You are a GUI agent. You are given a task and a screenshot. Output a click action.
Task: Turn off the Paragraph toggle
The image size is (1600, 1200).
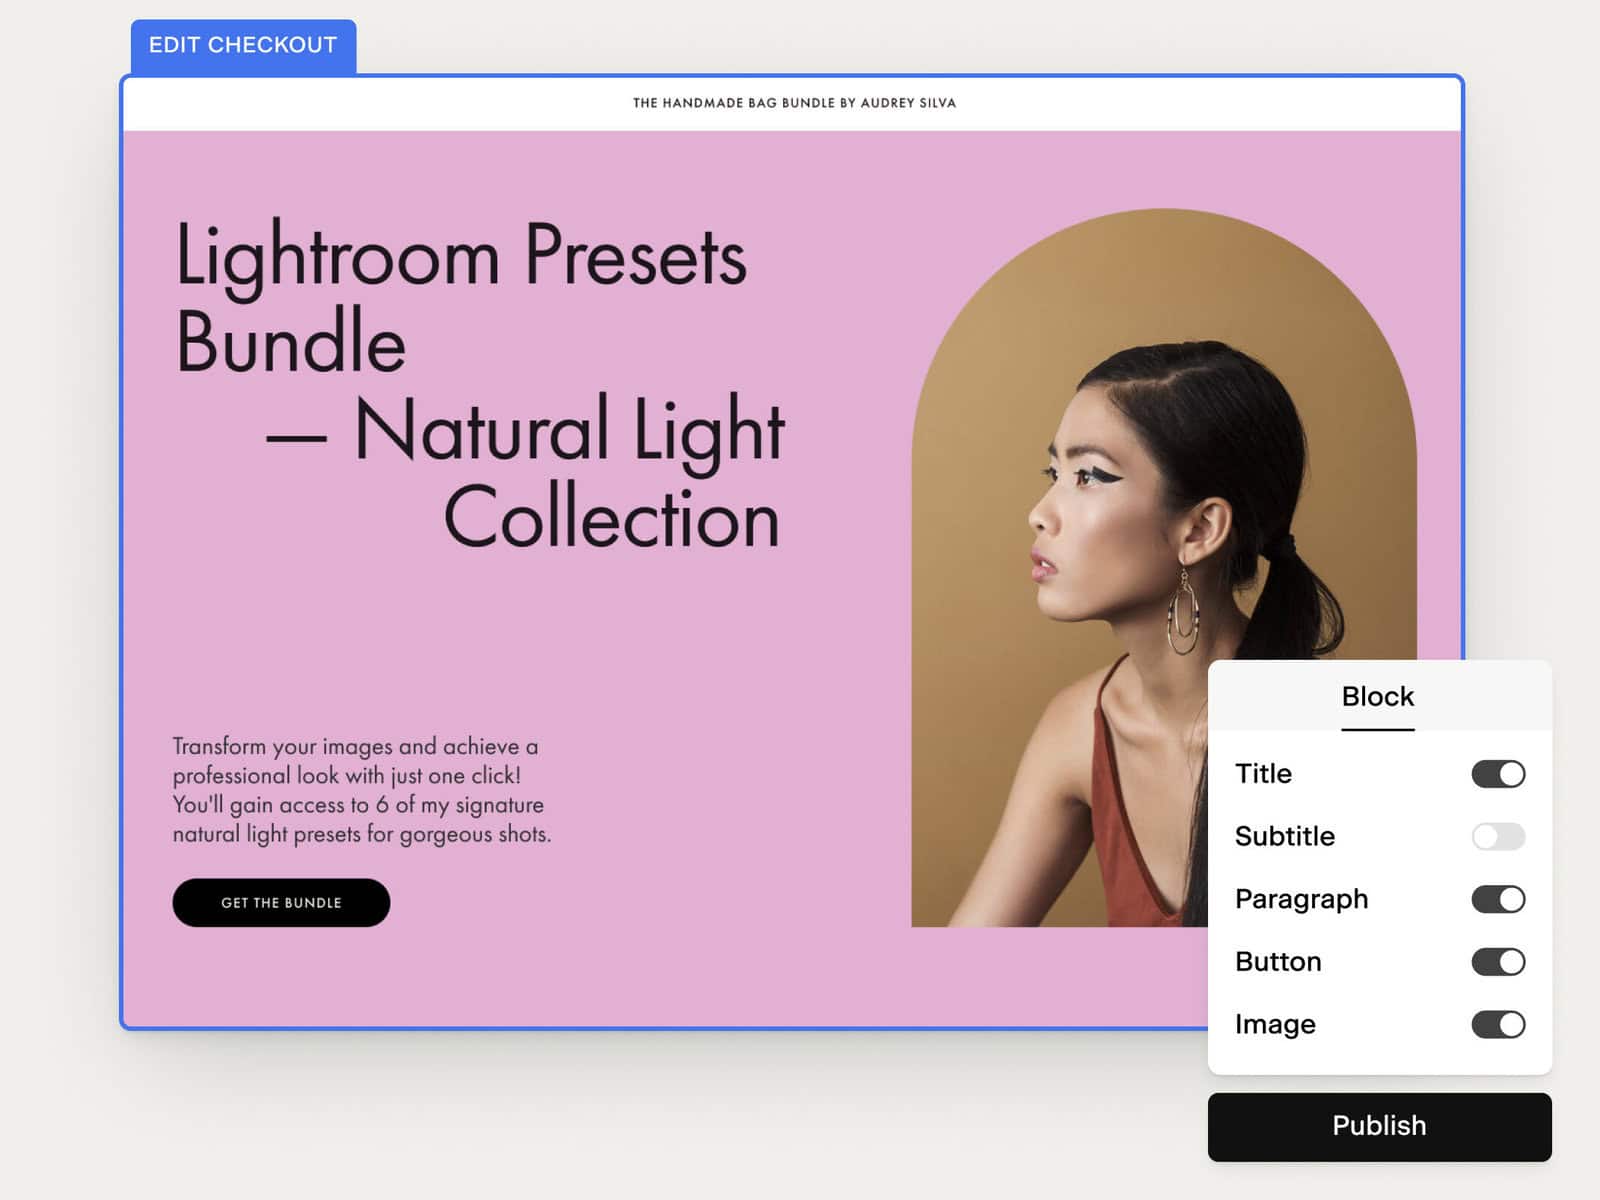pos(1498,899)
